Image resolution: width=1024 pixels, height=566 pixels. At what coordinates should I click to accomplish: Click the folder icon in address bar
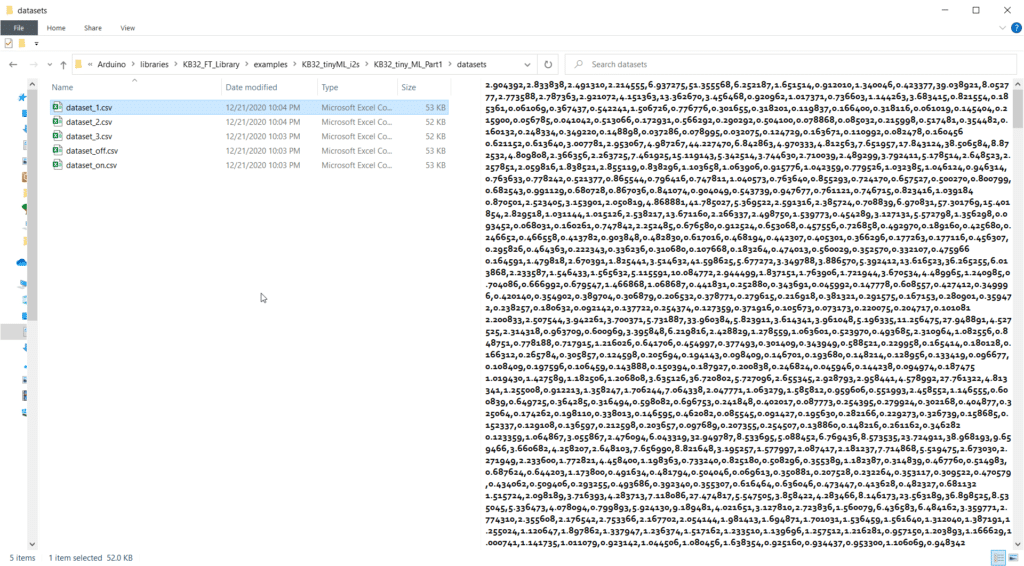pos(79,65)
